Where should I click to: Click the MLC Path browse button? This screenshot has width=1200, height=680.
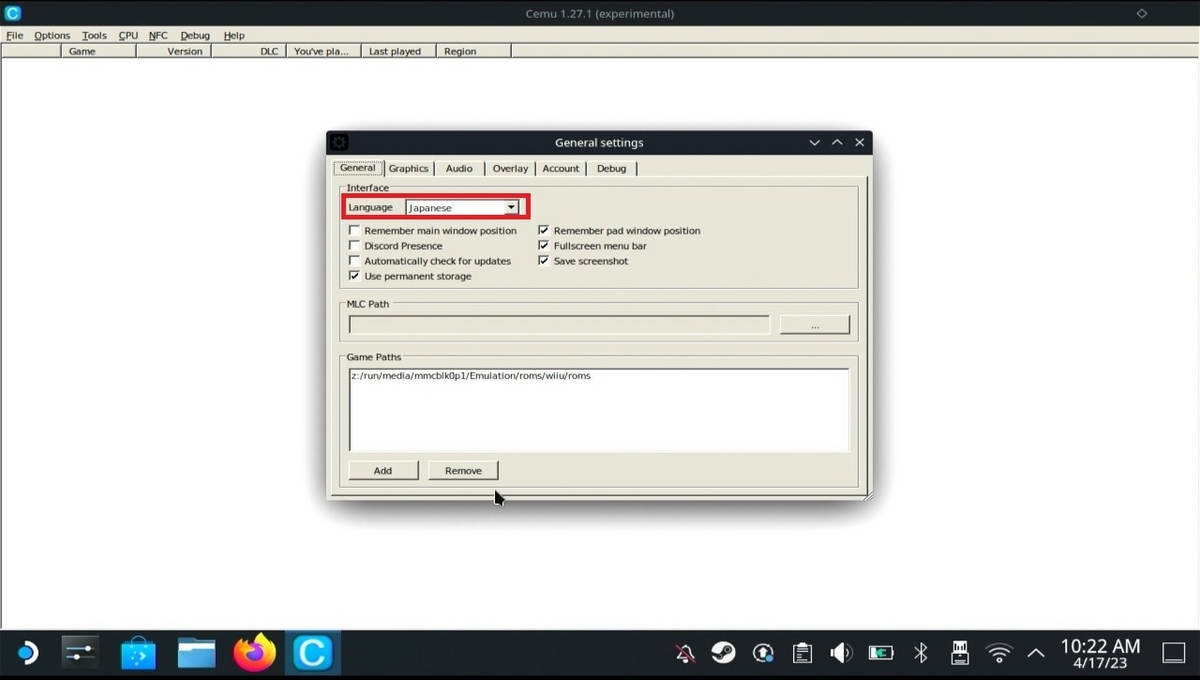coord(815,325)
